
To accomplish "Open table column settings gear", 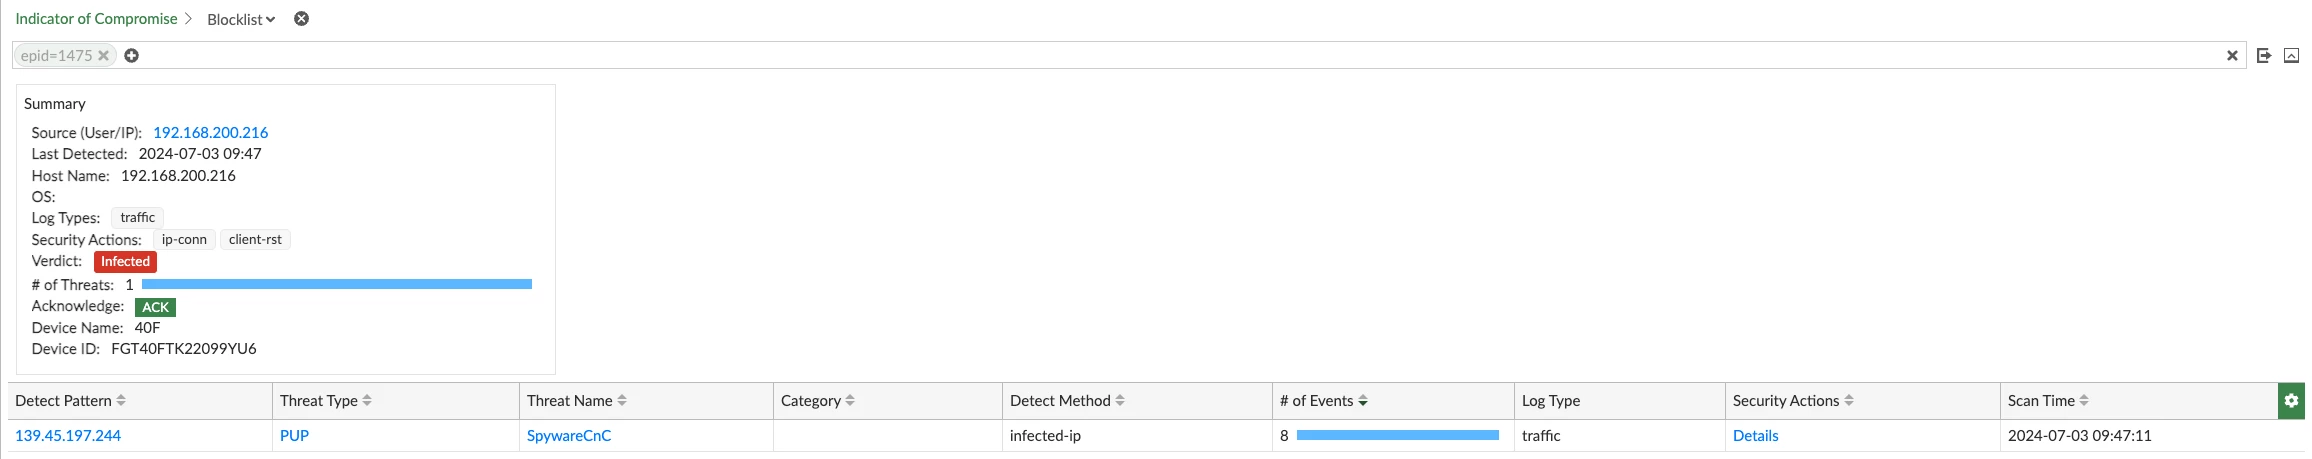I will (2291, 401).
